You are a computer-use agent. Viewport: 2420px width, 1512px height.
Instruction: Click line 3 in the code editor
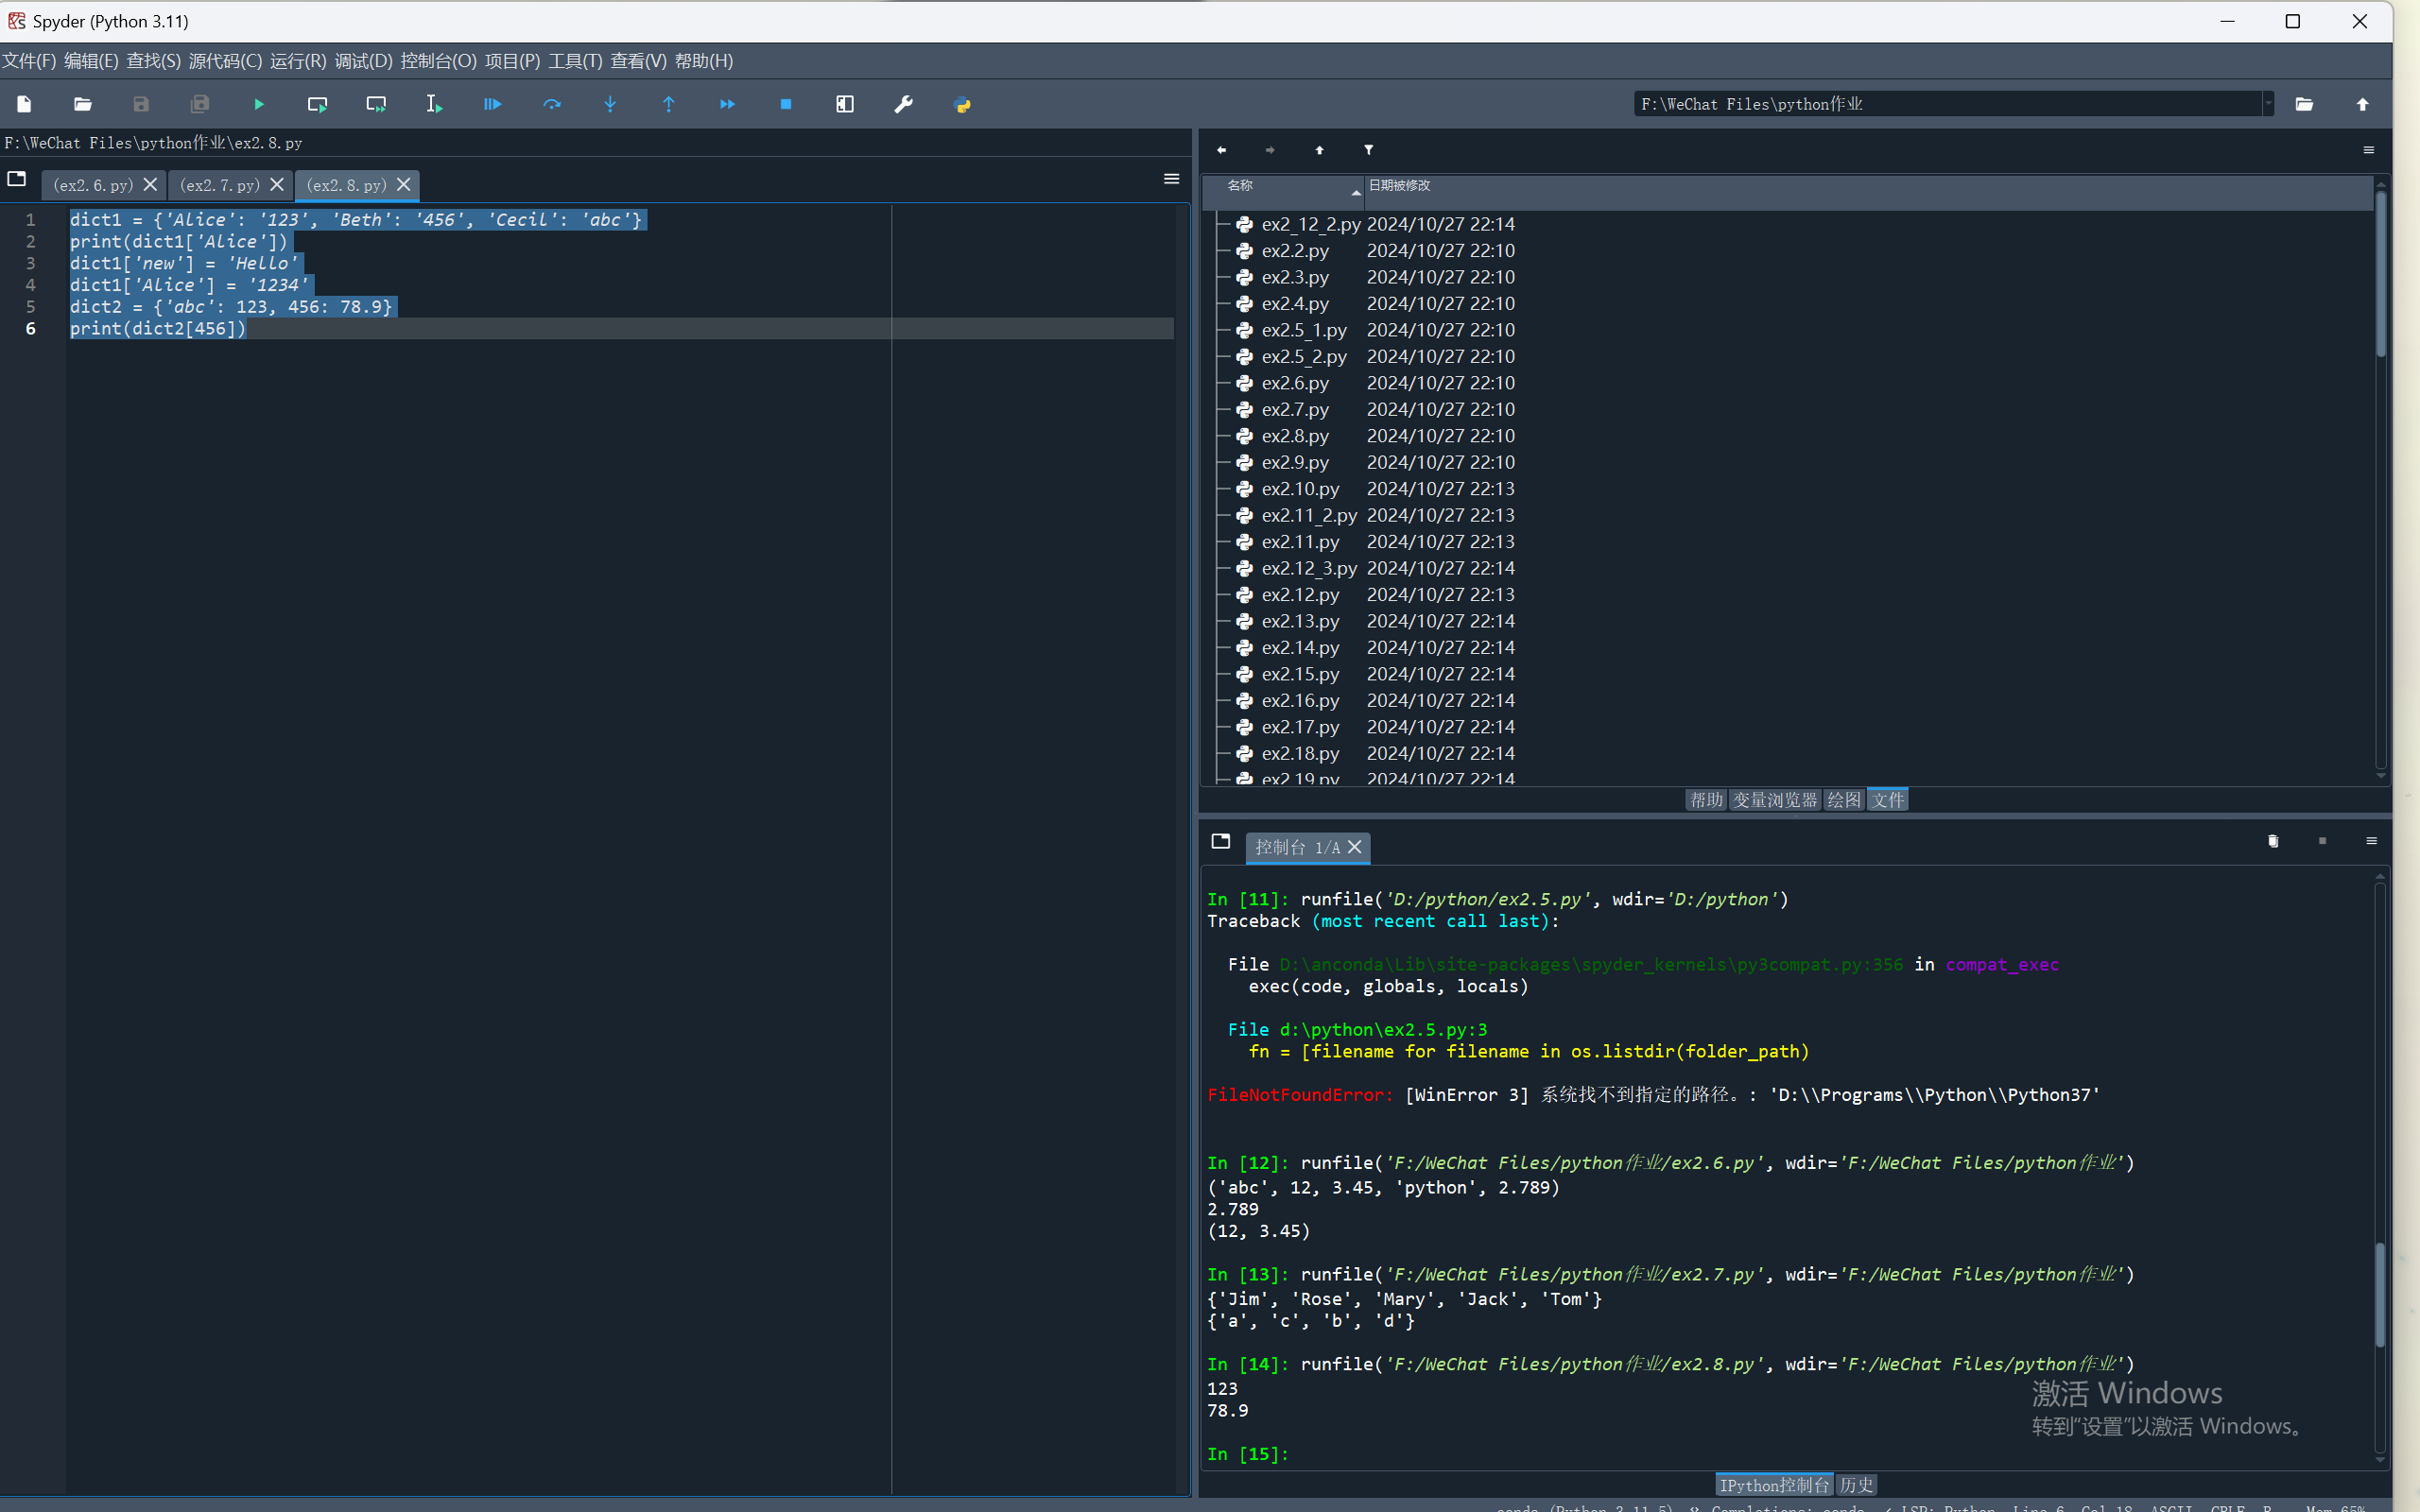[184, 263]
